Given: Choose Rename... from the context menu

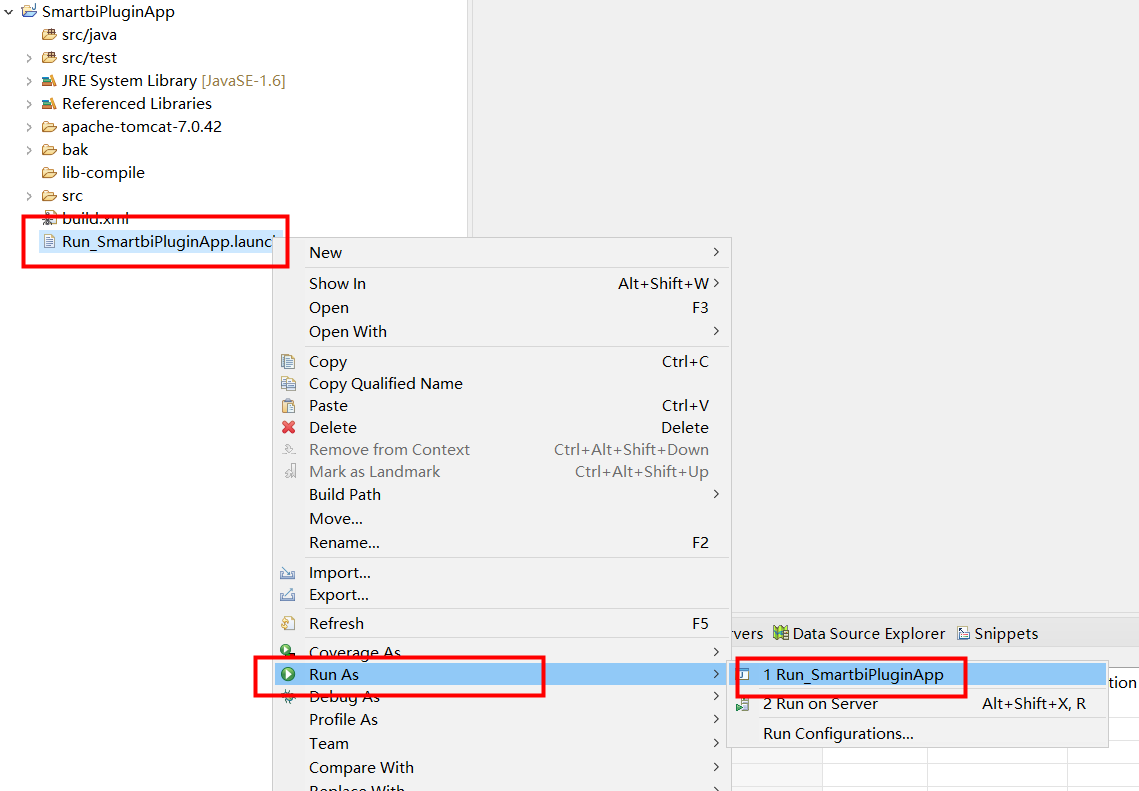Looking at the screenshot, I should 502,543.
